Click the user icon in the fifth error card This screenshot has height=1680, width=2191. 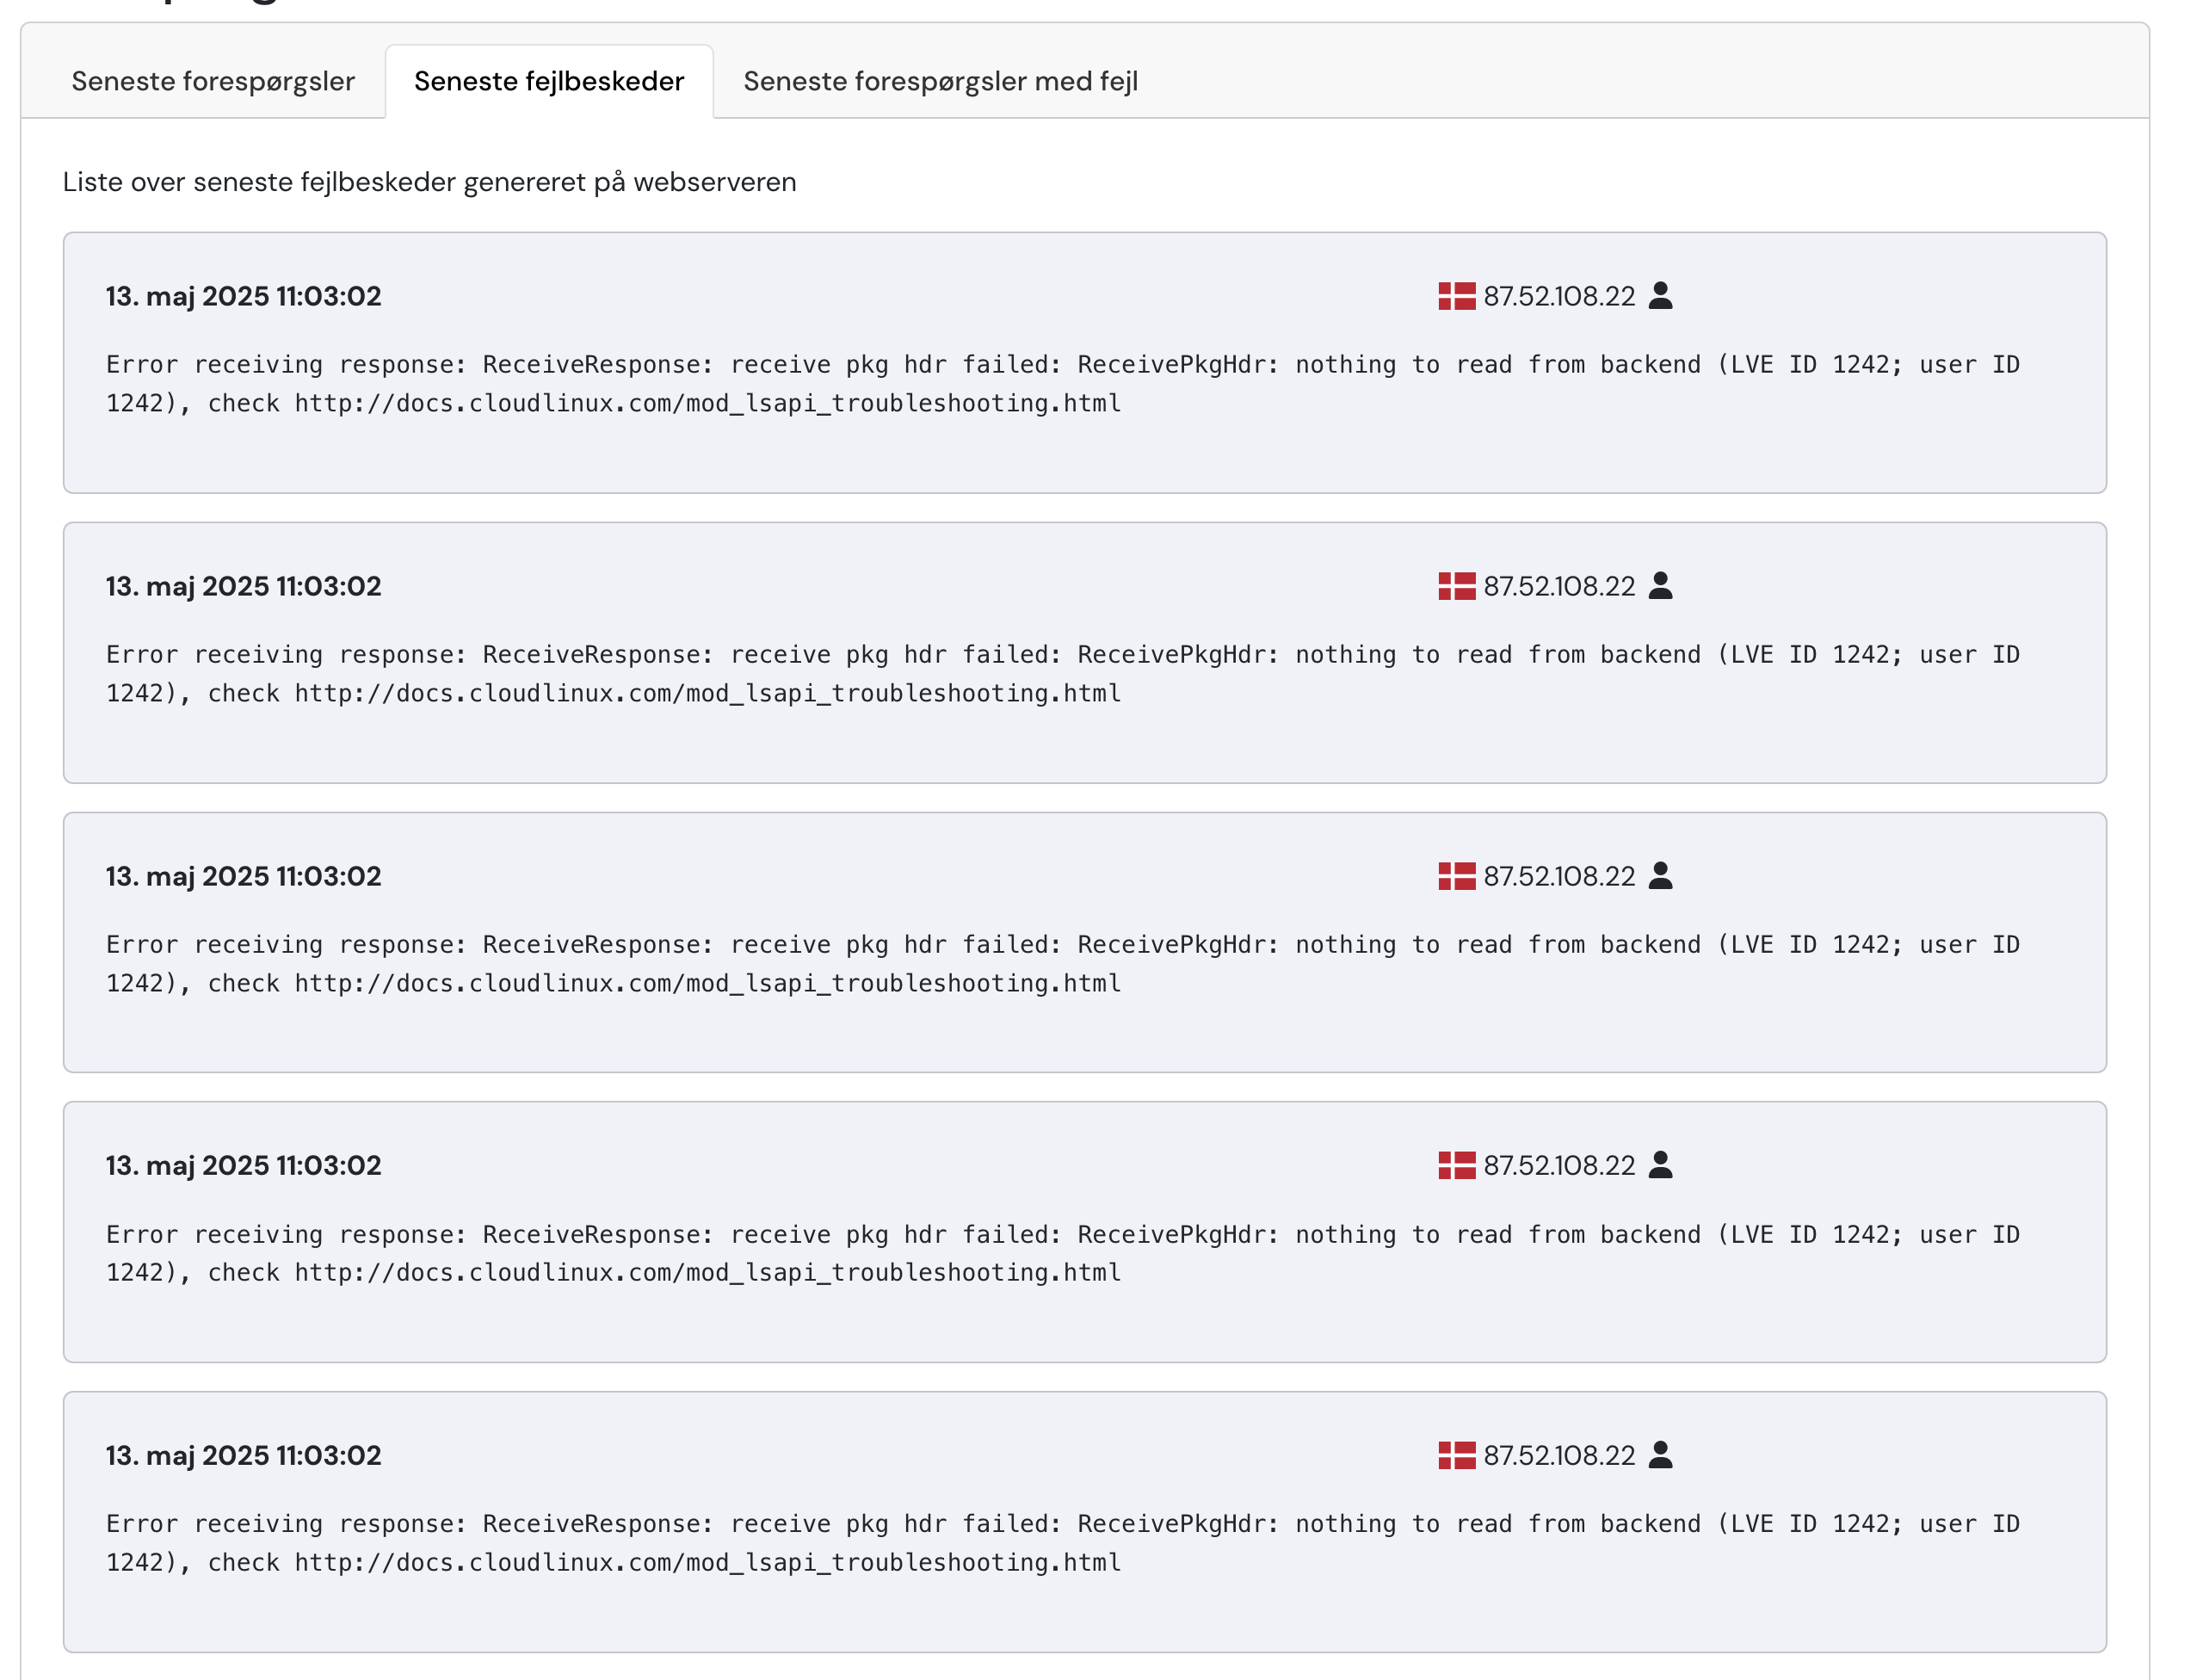point(1660,1455)
